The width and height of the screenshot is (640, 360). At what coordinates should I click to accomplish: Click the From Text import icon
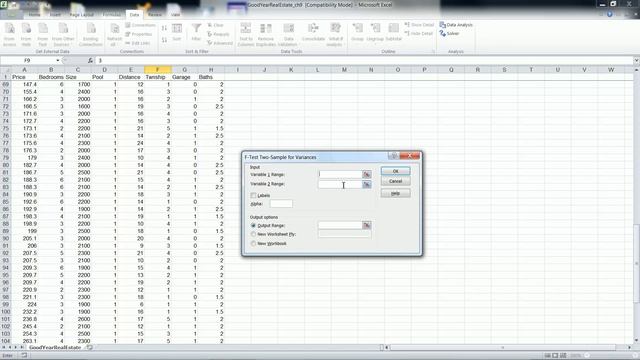pos(42,34)
